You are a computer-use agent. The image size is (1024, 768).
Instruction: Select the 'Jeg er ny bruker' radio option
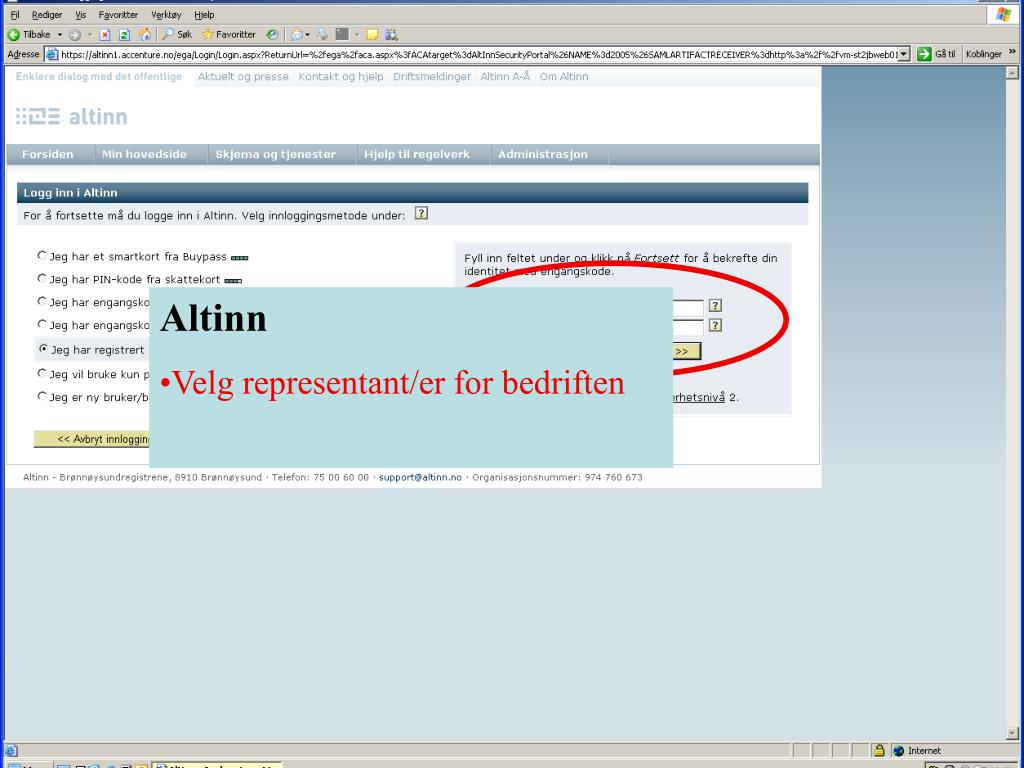coord(42,396)
